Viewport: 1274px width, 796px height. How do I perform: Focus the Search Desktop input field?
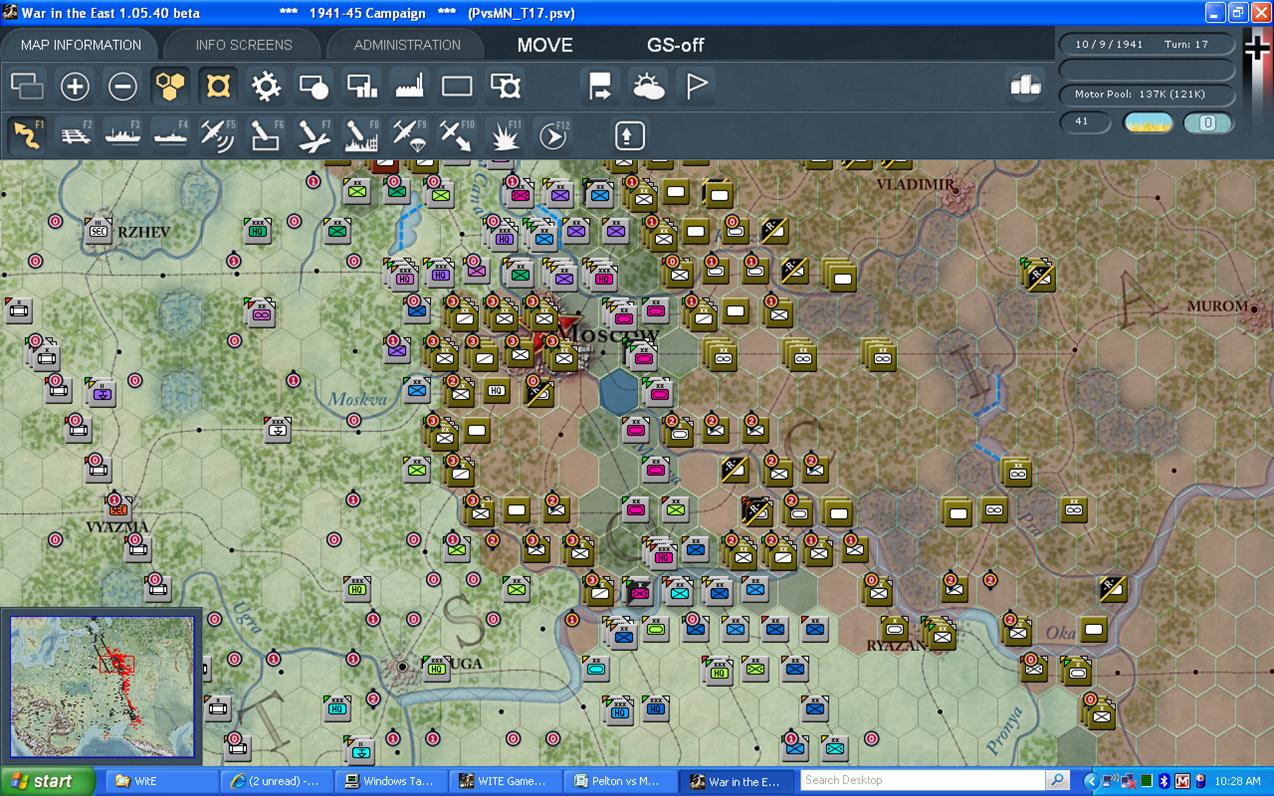922,780
